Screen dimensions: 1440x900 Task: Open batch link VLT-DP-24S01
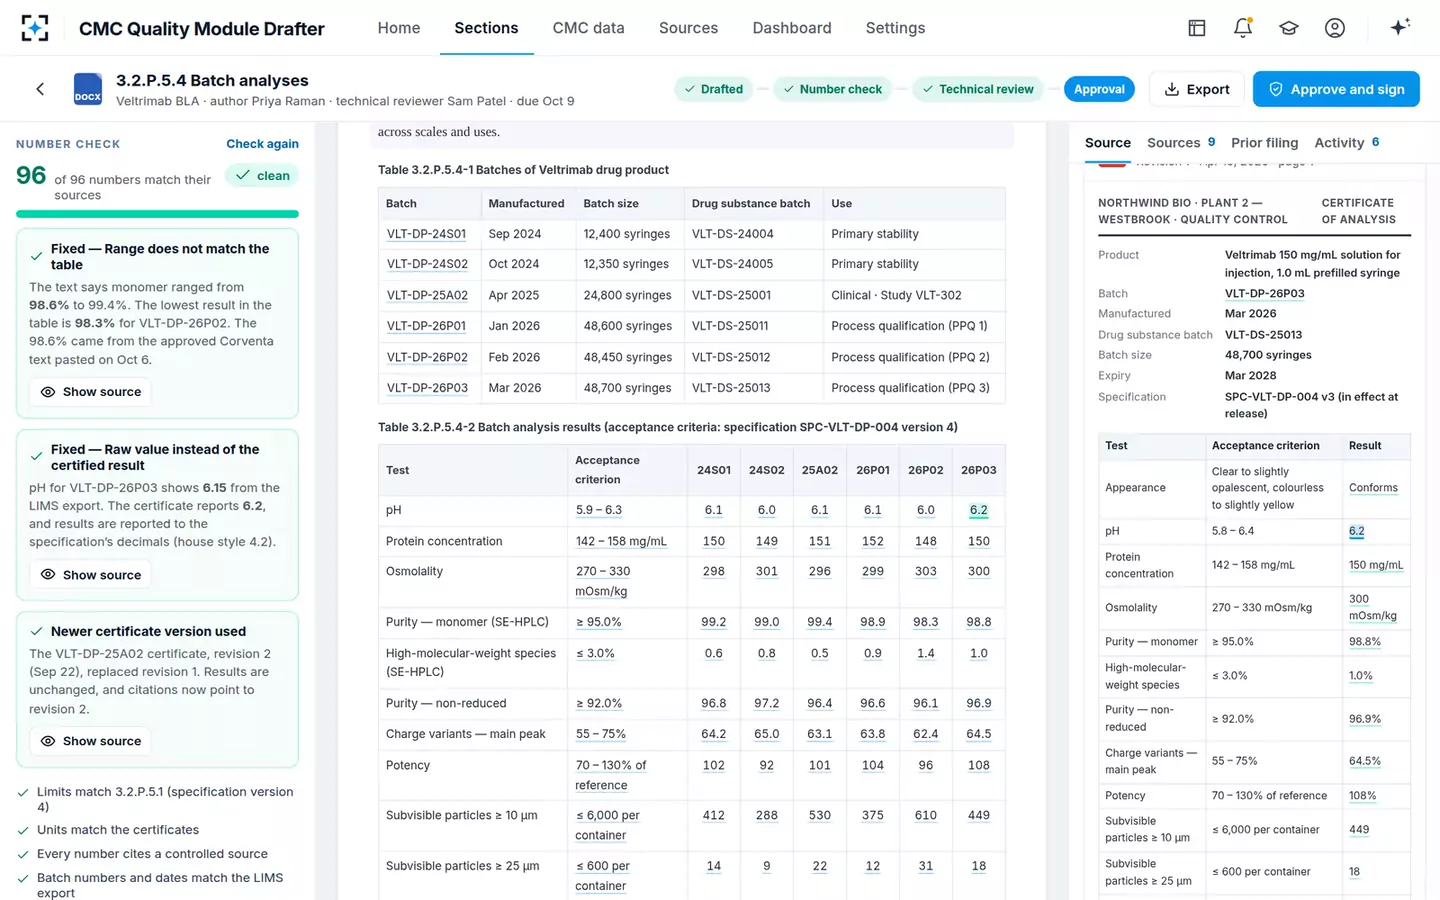click(427, 234)
